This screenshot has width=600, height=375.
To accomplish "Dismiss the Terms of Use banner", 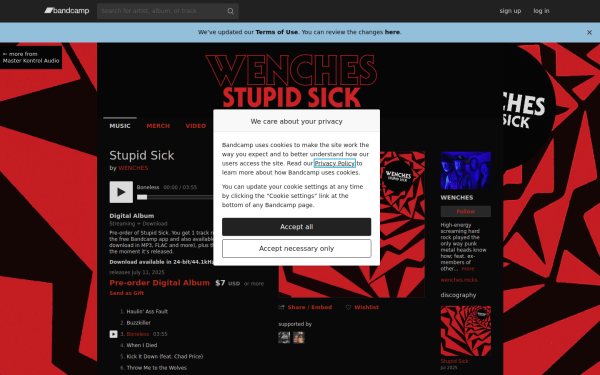I will [x=589, y=33].
